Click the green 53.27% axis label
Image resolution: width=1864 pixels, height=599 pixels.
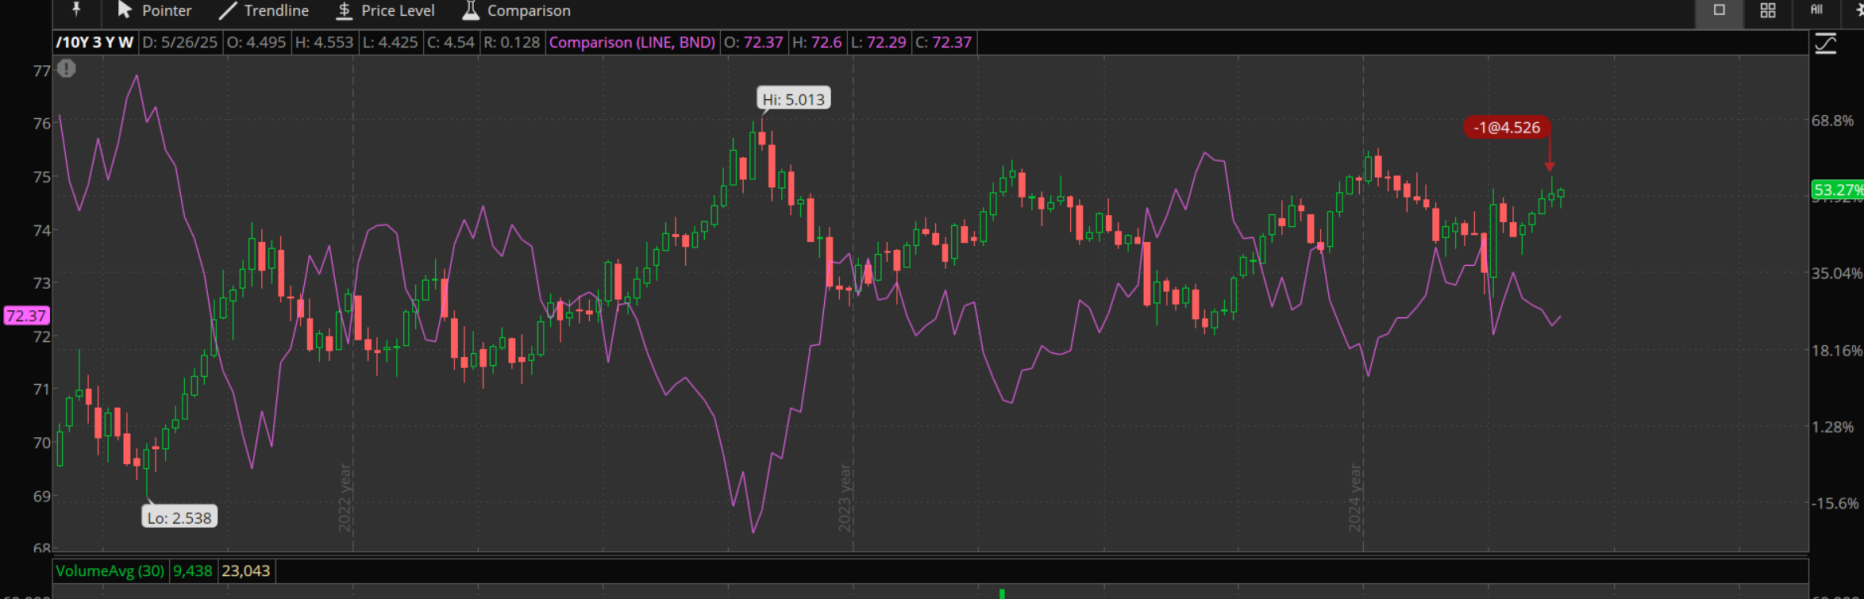1837,190
